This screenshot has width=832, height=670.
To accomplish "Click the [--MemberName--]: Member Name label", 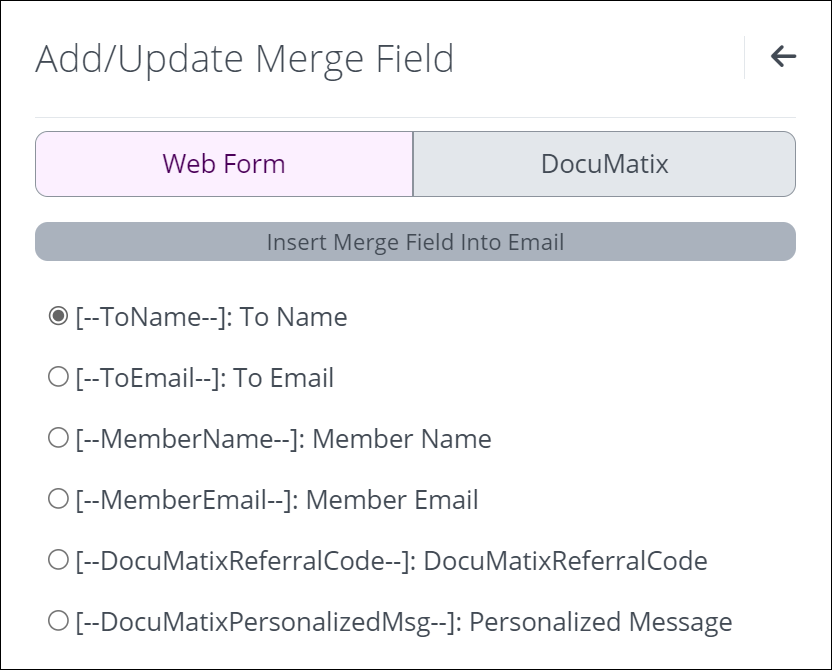I will point(283,439).
